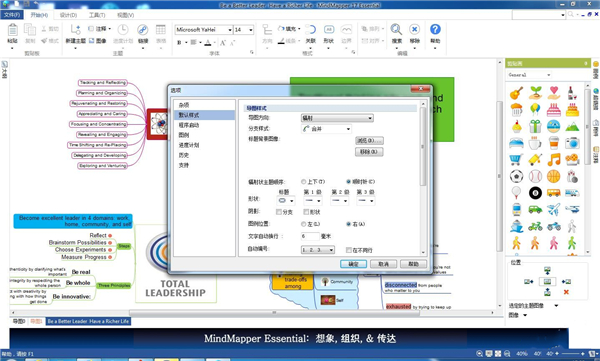The width and height of the screenshot is (600, 361).
Task: Open the General clipart category dropdown
Action: coord(529,75)
